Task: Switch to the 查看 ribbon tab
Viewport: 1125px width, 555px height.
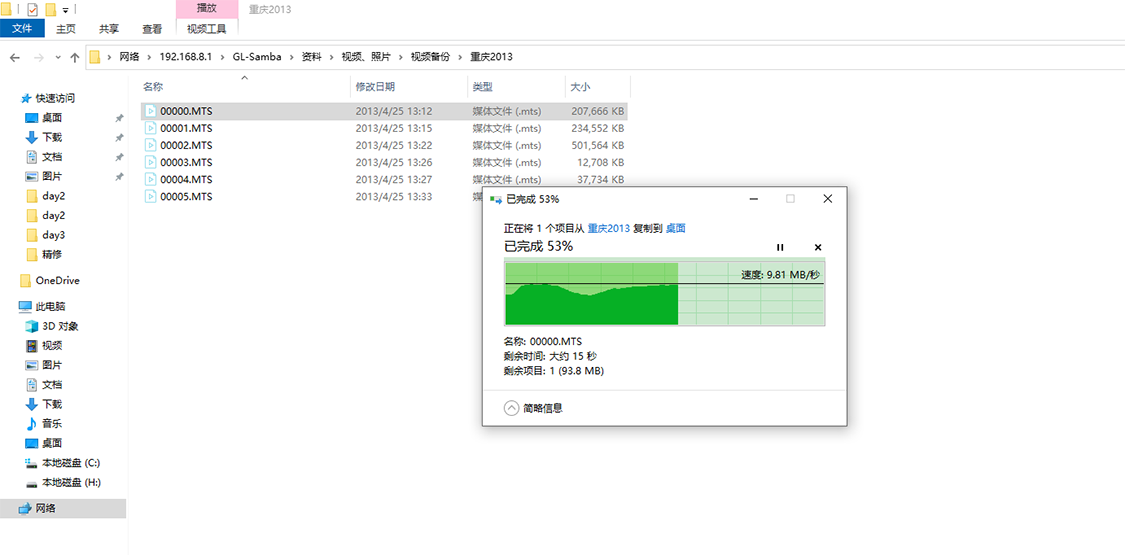Action: 152,29
